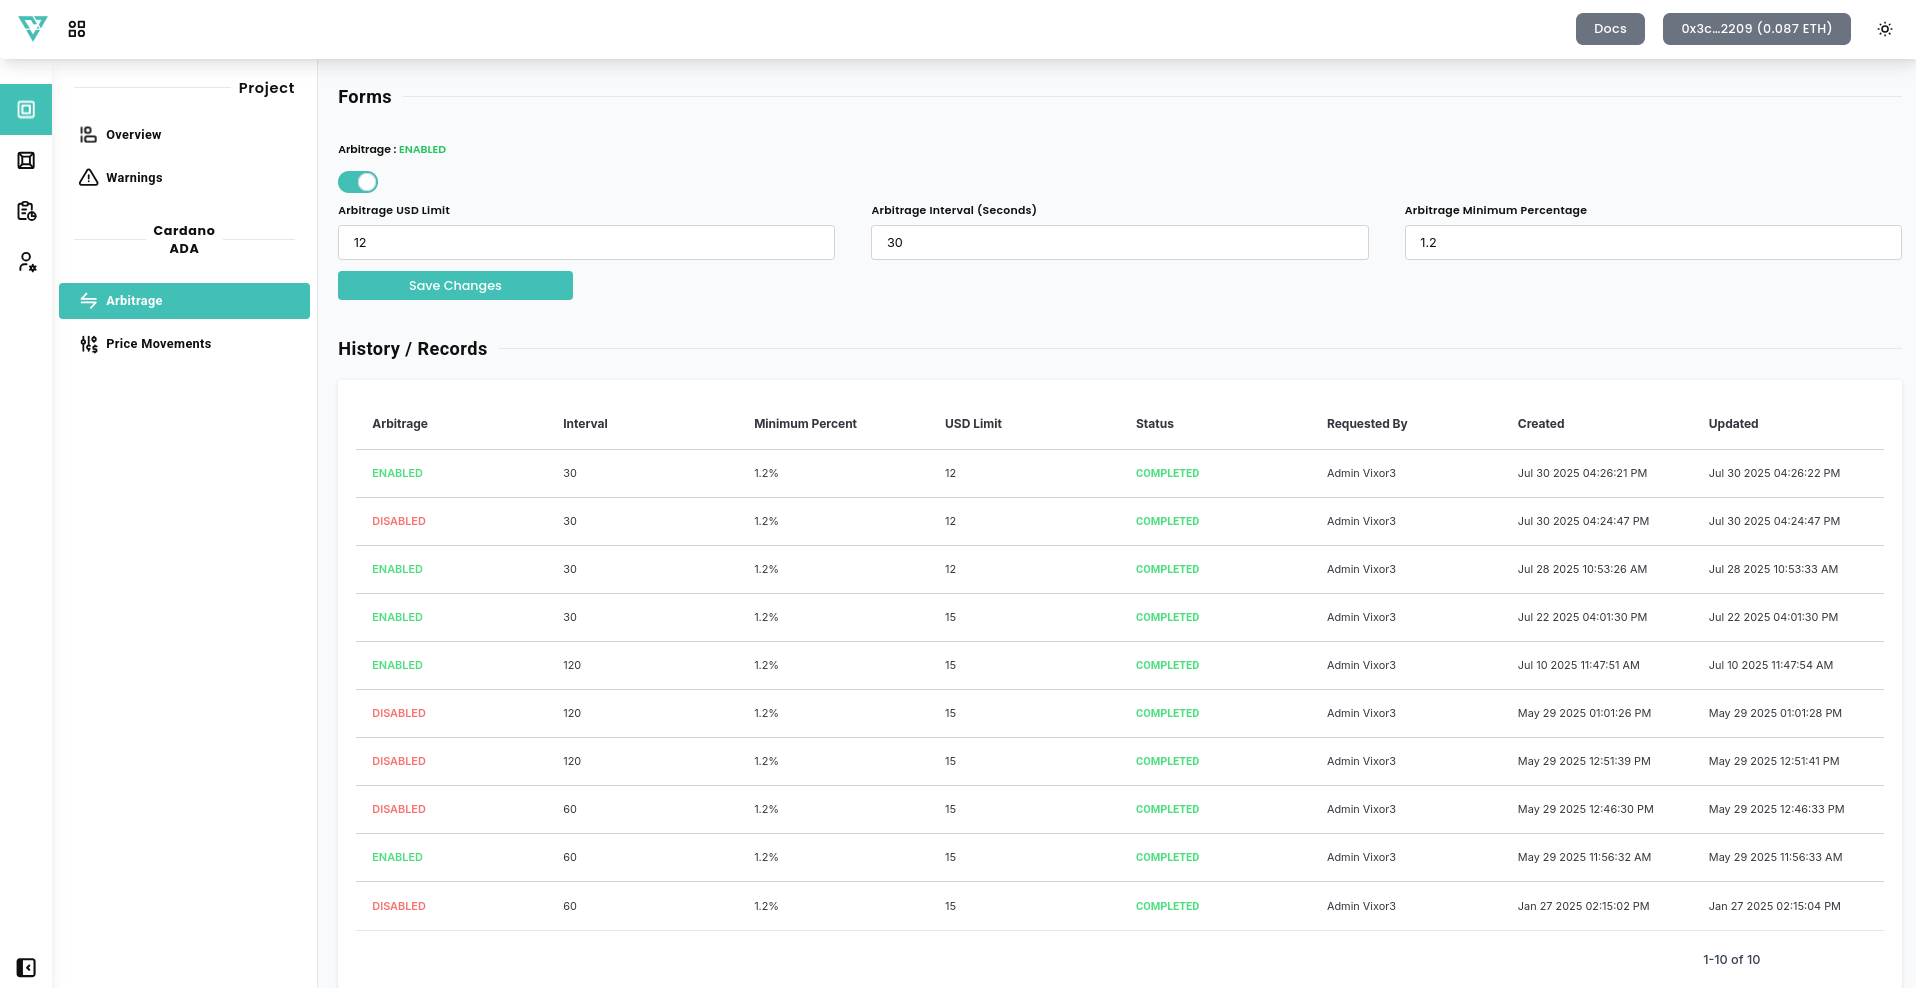Focus the Arbitrage USD Limit field
The image size is (1916, 988).
[586, 243]
